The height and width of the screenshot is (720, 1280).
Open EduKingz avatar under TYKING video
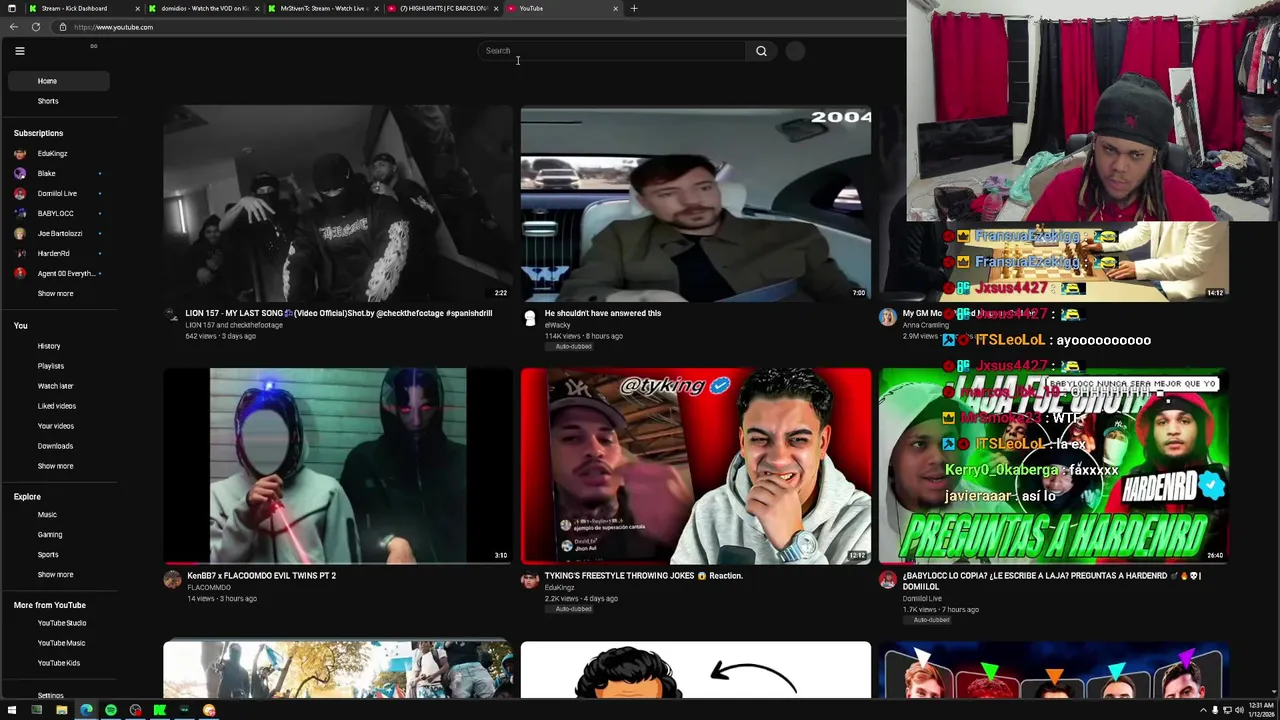coord(530,580)
